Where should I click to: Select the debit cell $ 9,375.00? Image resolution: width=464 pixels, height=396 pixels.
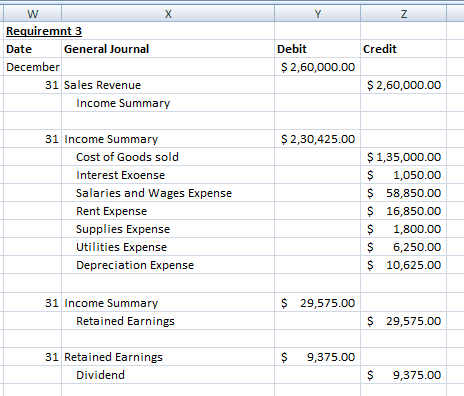click(318, 357)
